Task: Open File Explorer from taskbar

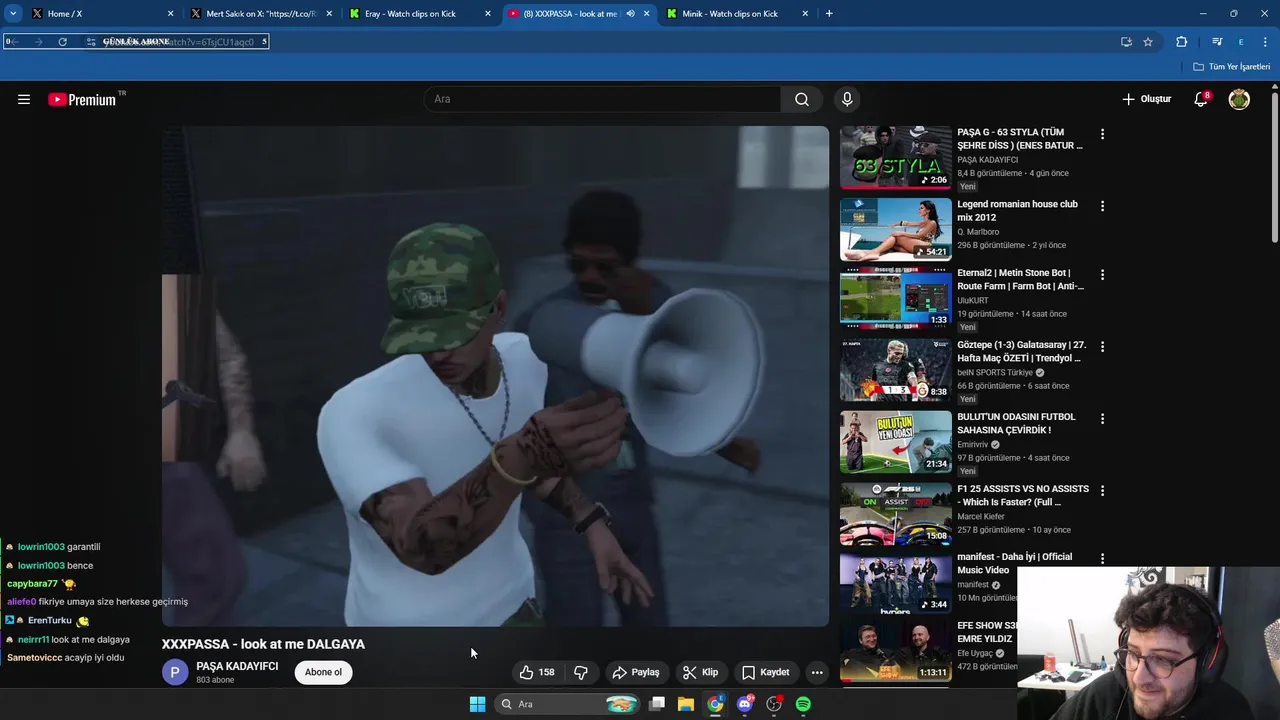Action: (x=686, y=704)
